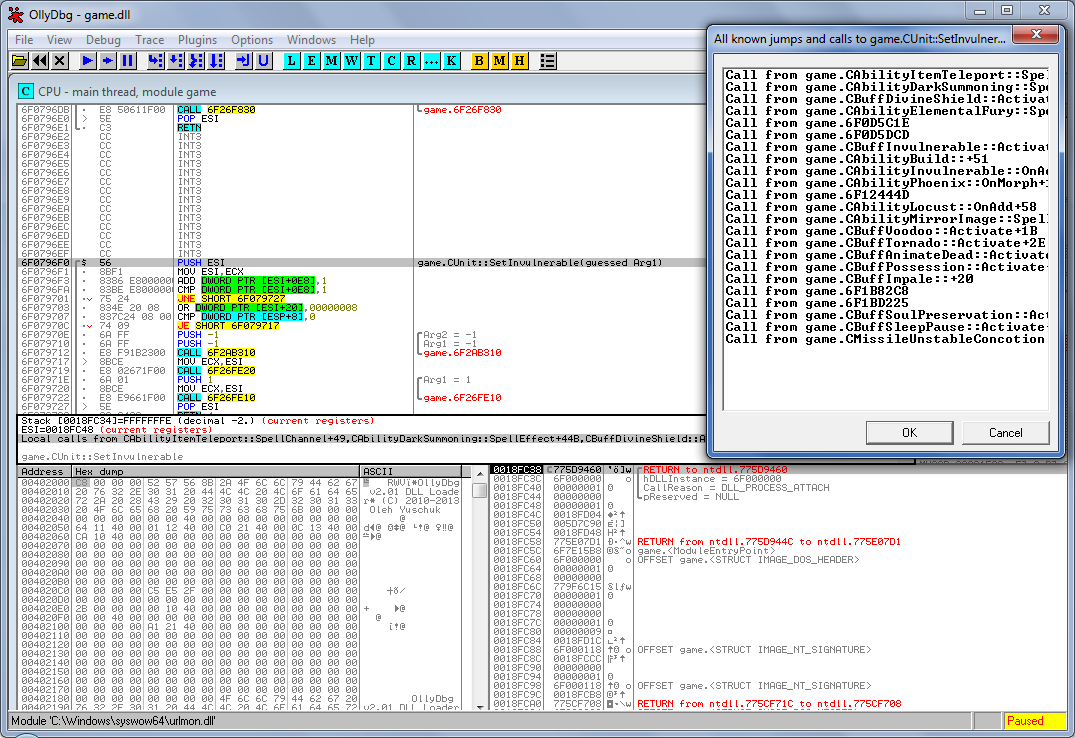Show Run trace with the dots button

[x=431, y=61]
